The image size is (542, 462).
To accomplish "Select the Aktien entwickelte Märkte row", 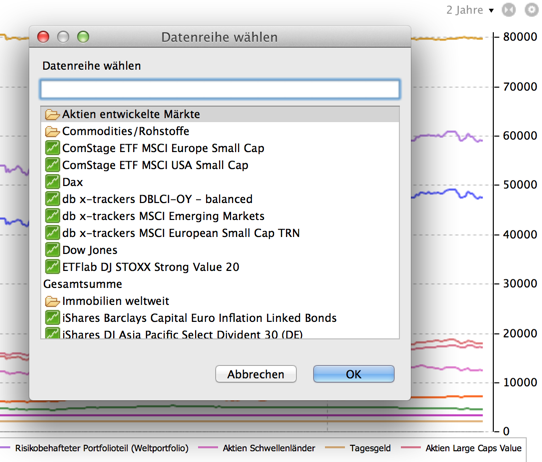I will [x=220, y=114].
